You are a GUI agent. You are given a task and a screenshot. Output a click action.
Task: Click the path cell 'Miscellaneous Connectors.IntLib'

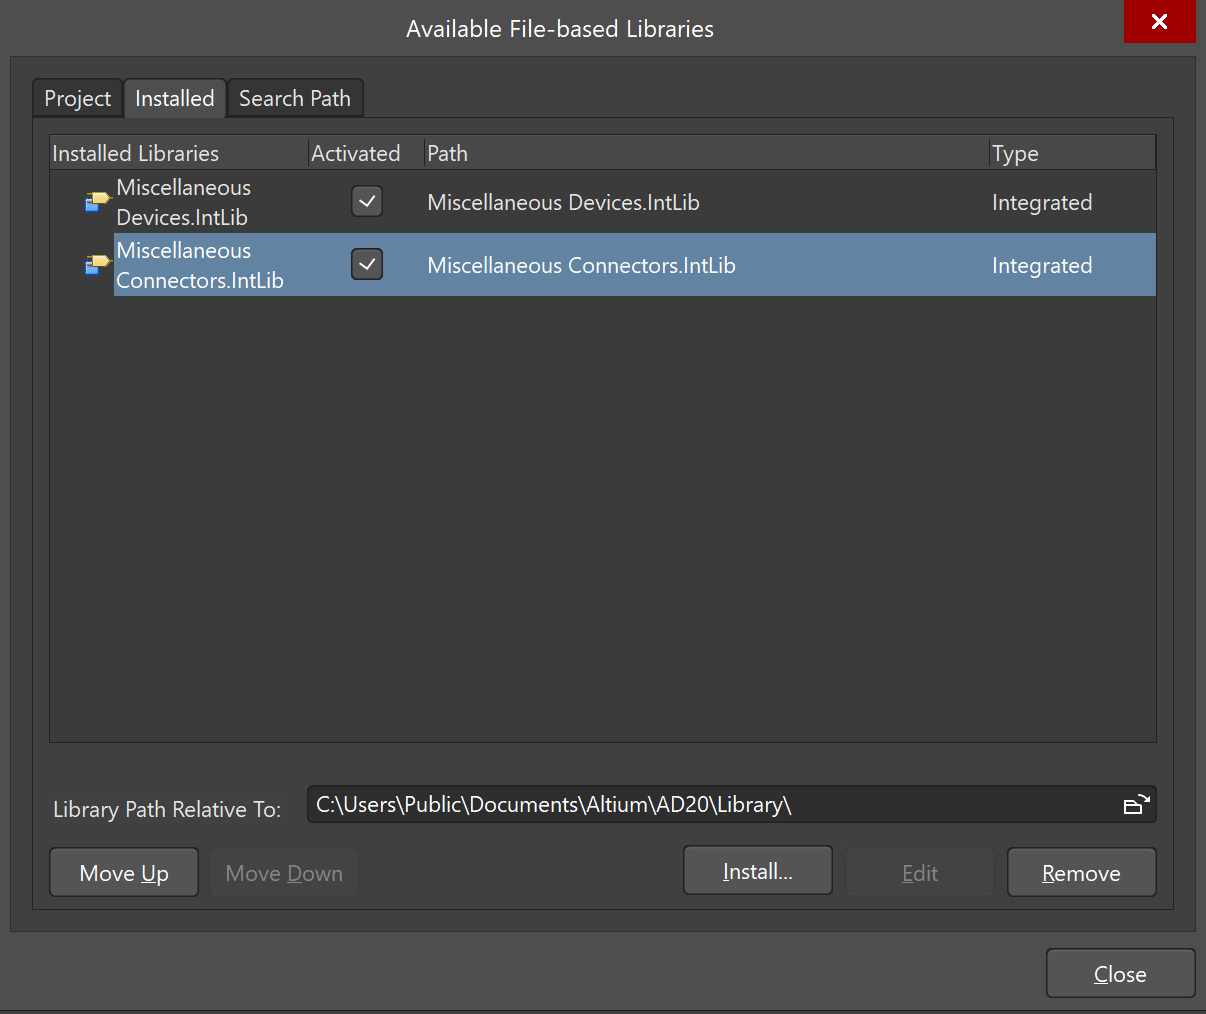pos(581,265)
